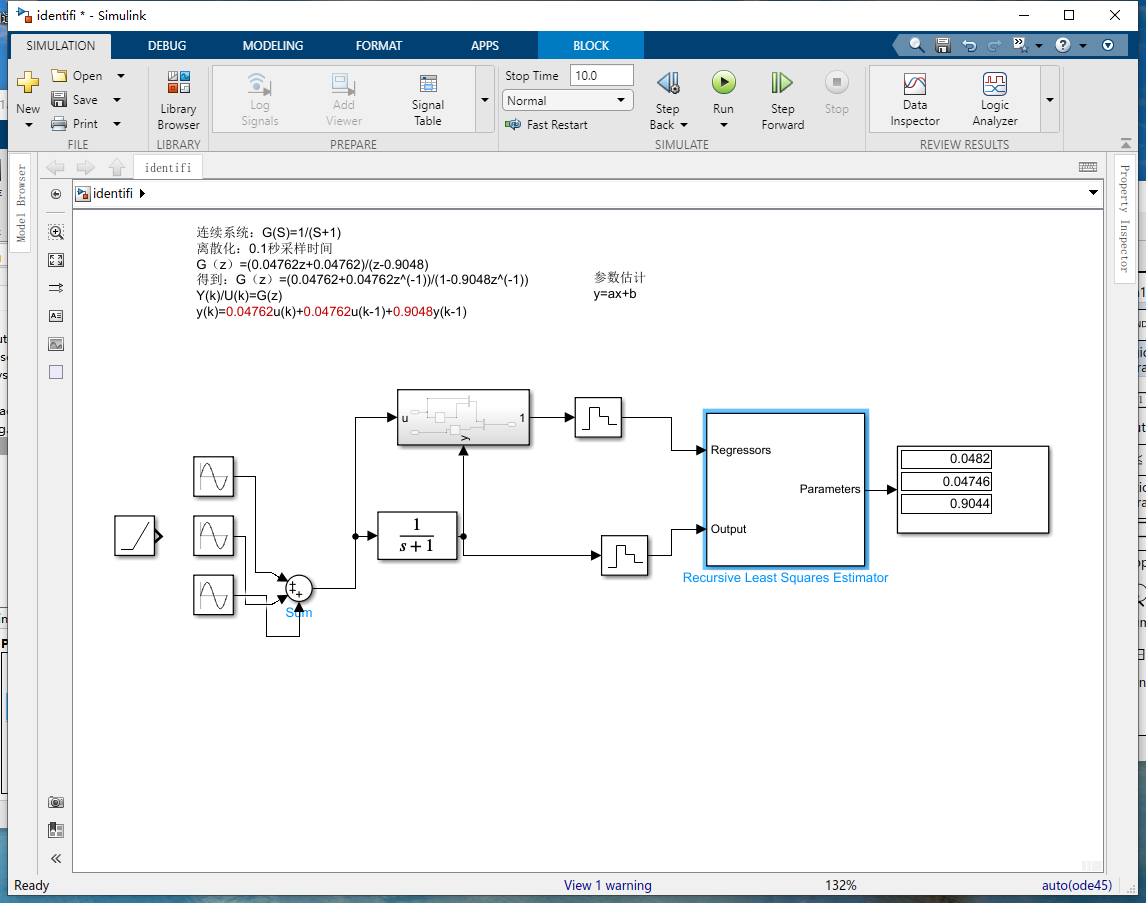Click Fit to View in the canvas palette
Screen dimensions: 1146x903
click(56, 260)
